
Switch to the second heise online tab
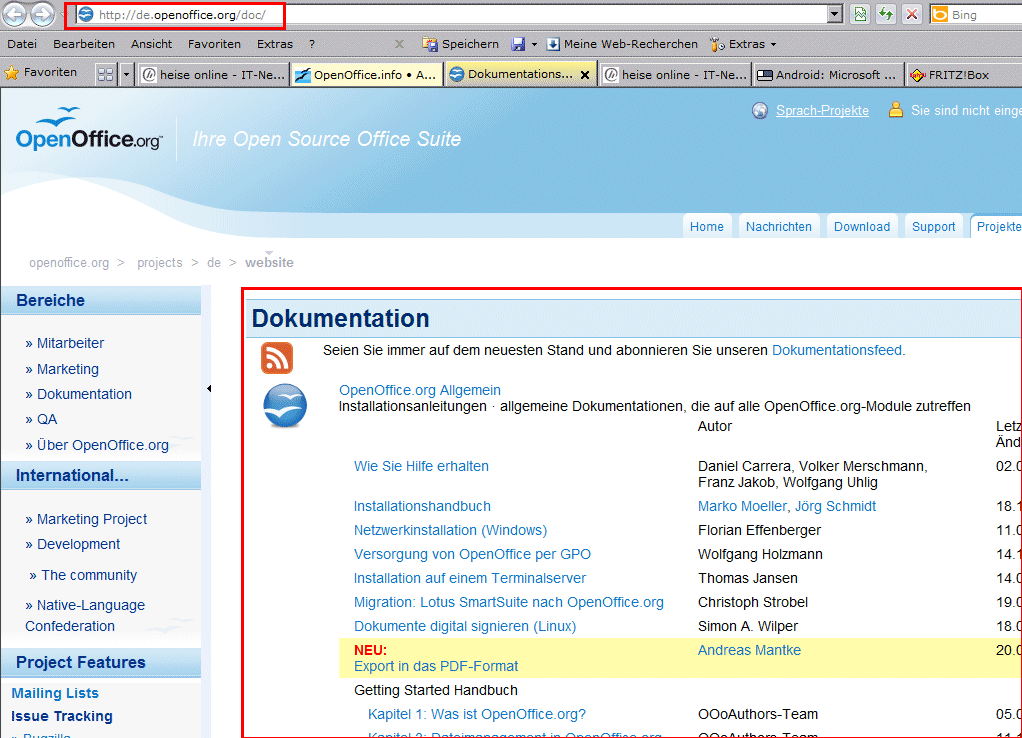(x=675, y=74)
